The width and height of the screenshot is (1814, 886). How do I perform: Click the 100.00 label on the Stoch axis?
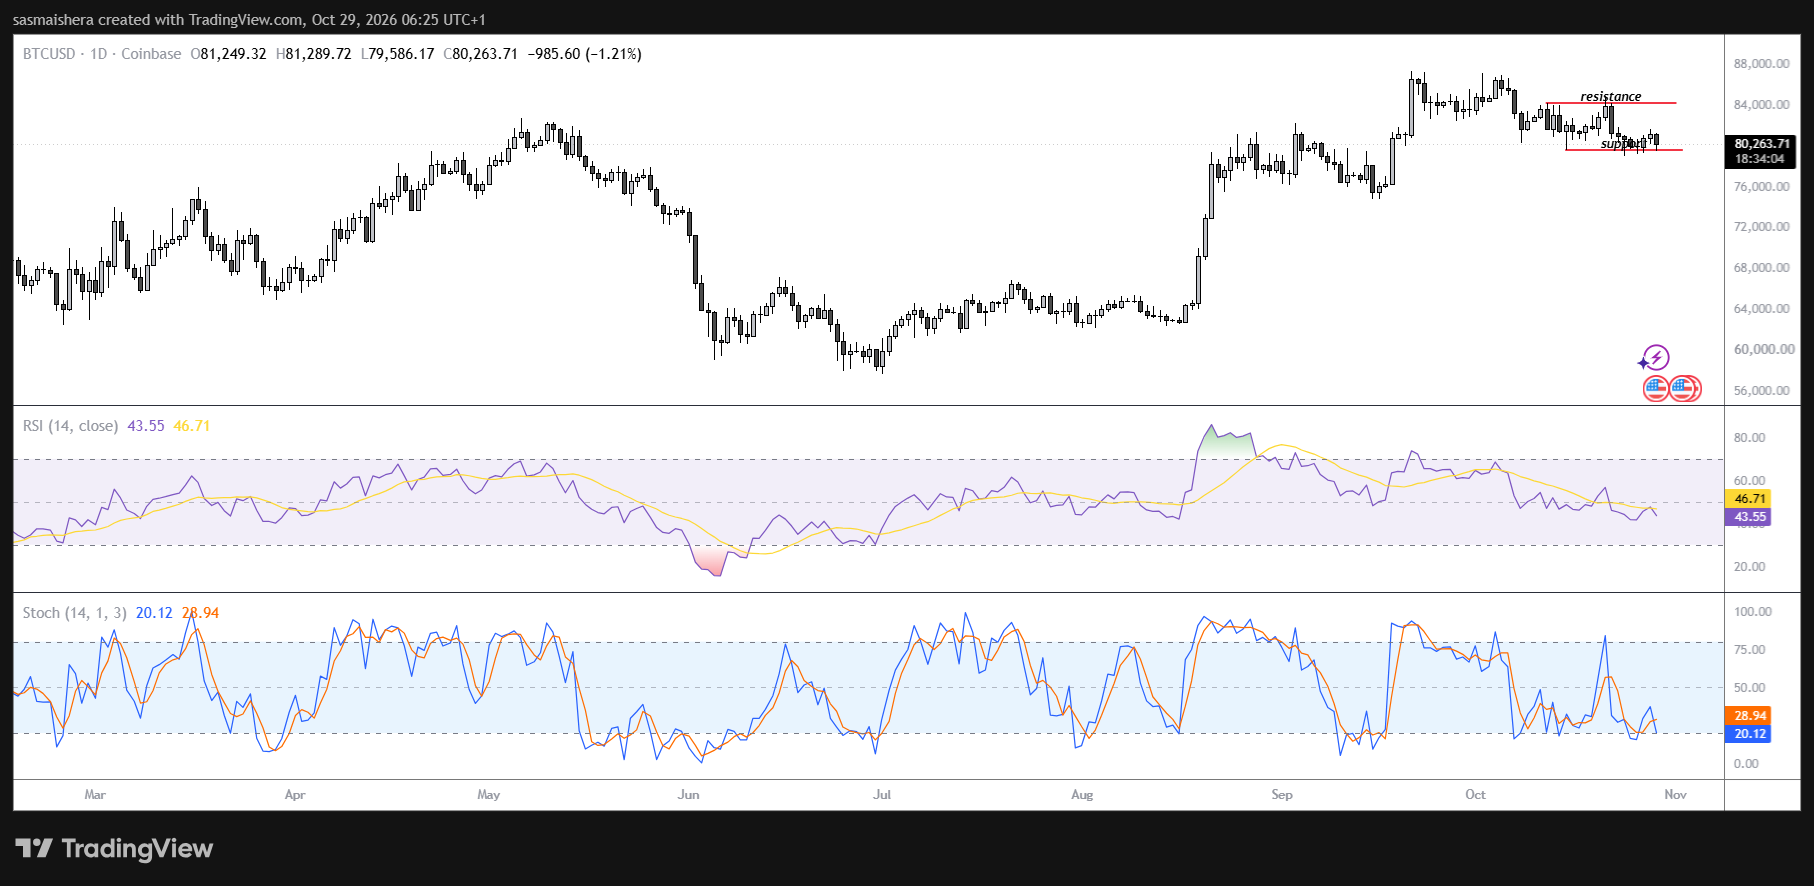pos(1753,612)
